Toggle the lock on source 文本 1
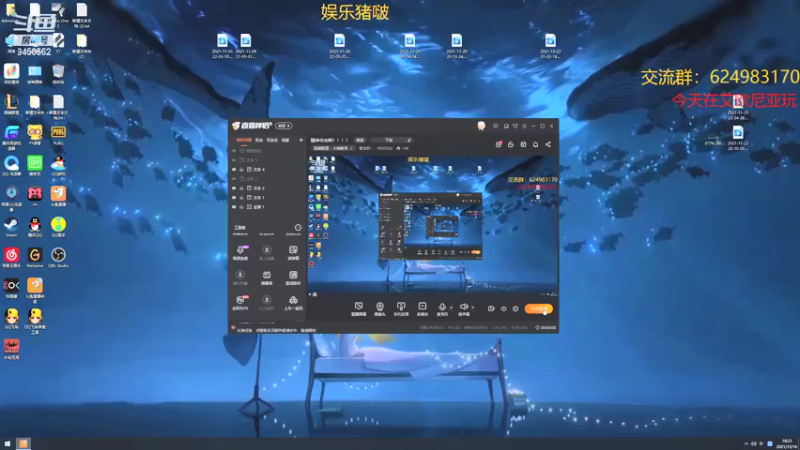This screenshot has width=800, height=450. click(x=242, y=197)
